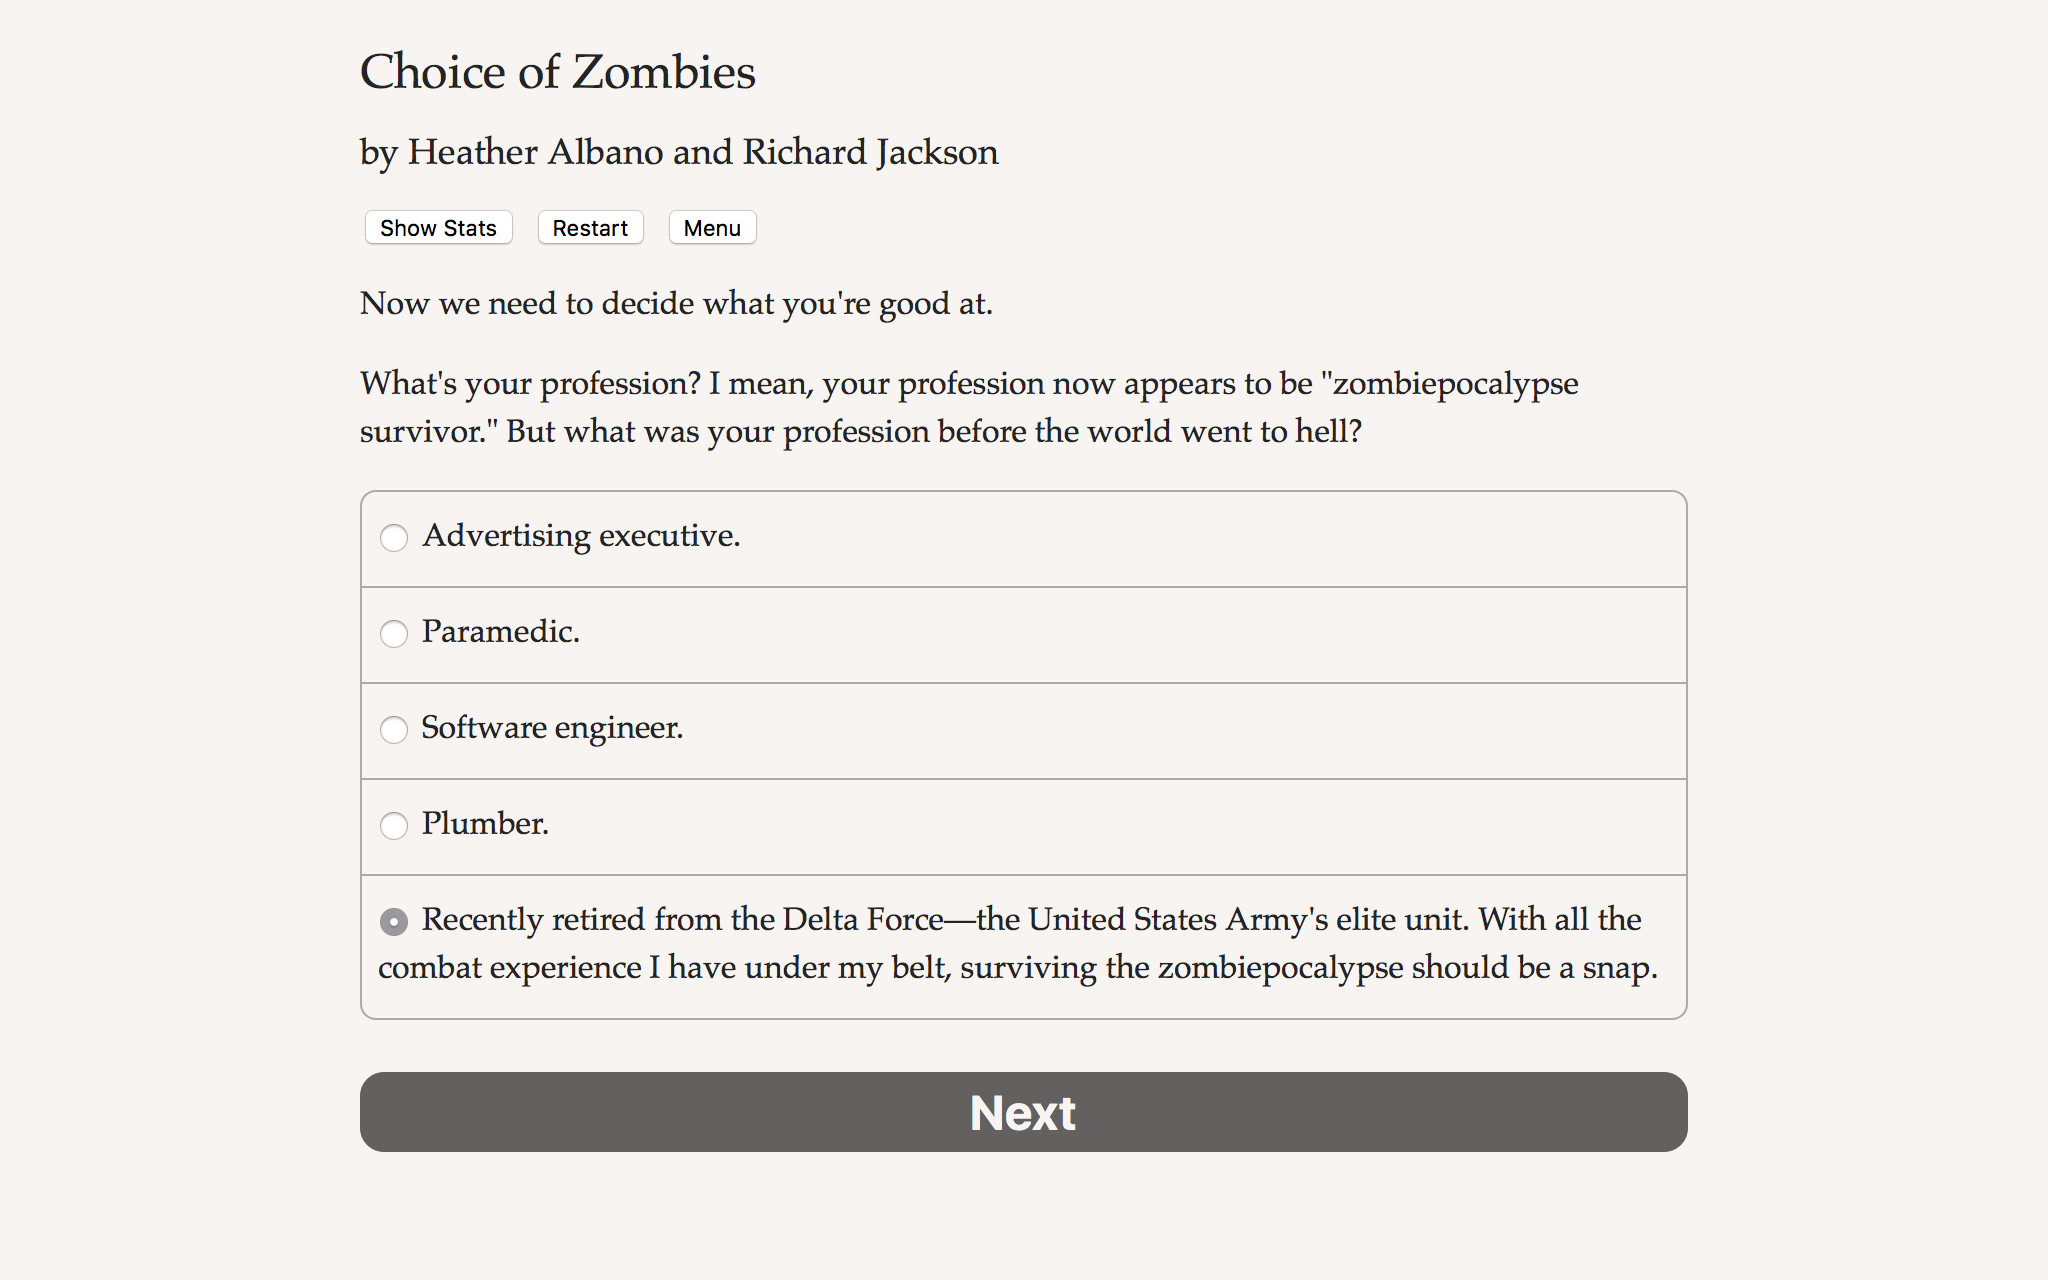Click the selected Delta Force radio button

point(394,922)
